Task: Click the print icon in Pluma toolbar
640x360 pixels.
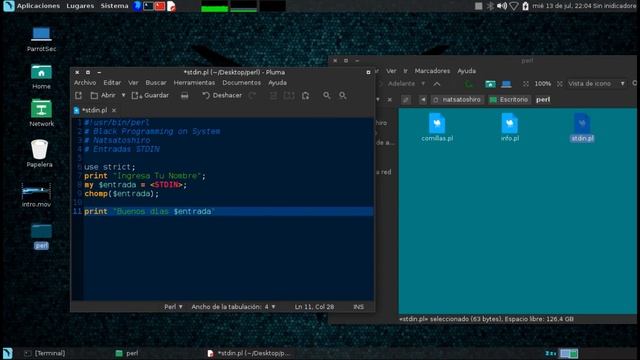Action: coord(184,96)
